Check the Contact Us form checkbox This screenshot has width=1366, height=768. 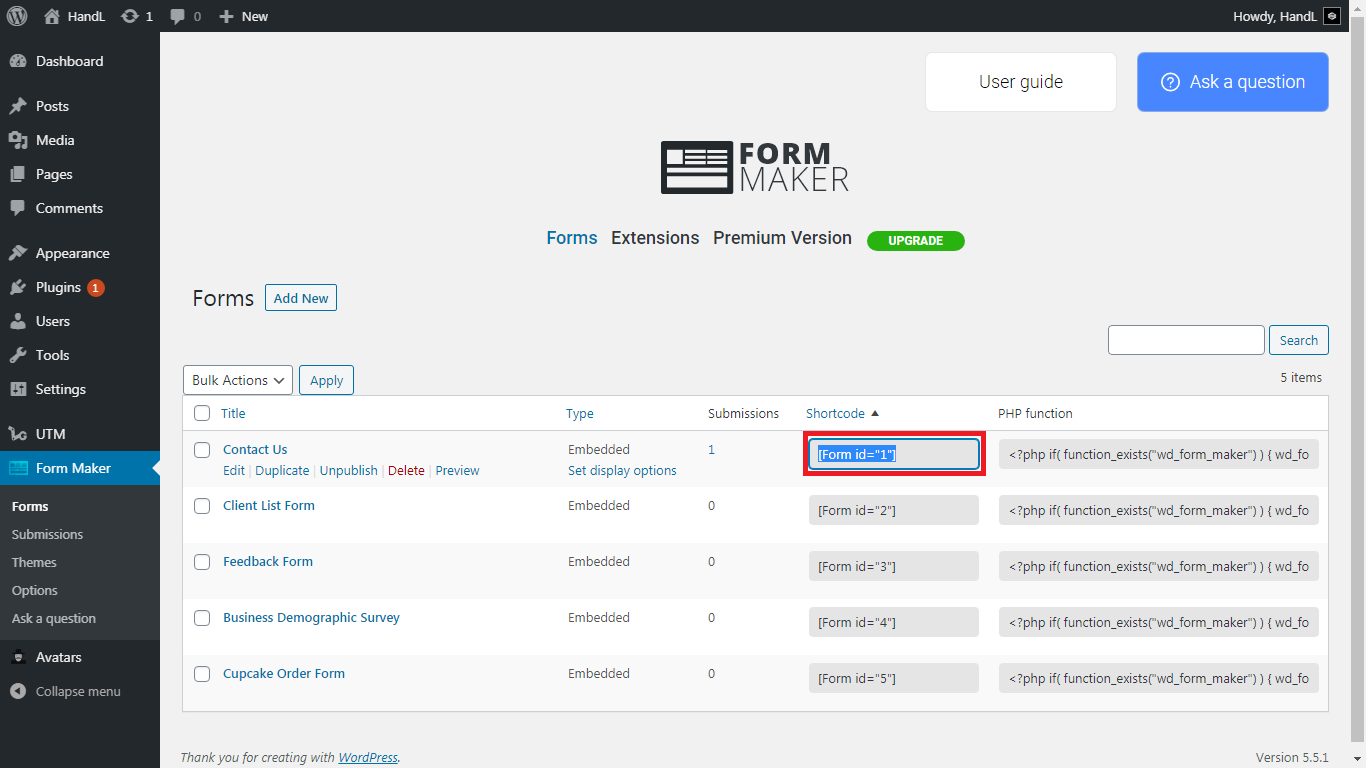[202, 450]
